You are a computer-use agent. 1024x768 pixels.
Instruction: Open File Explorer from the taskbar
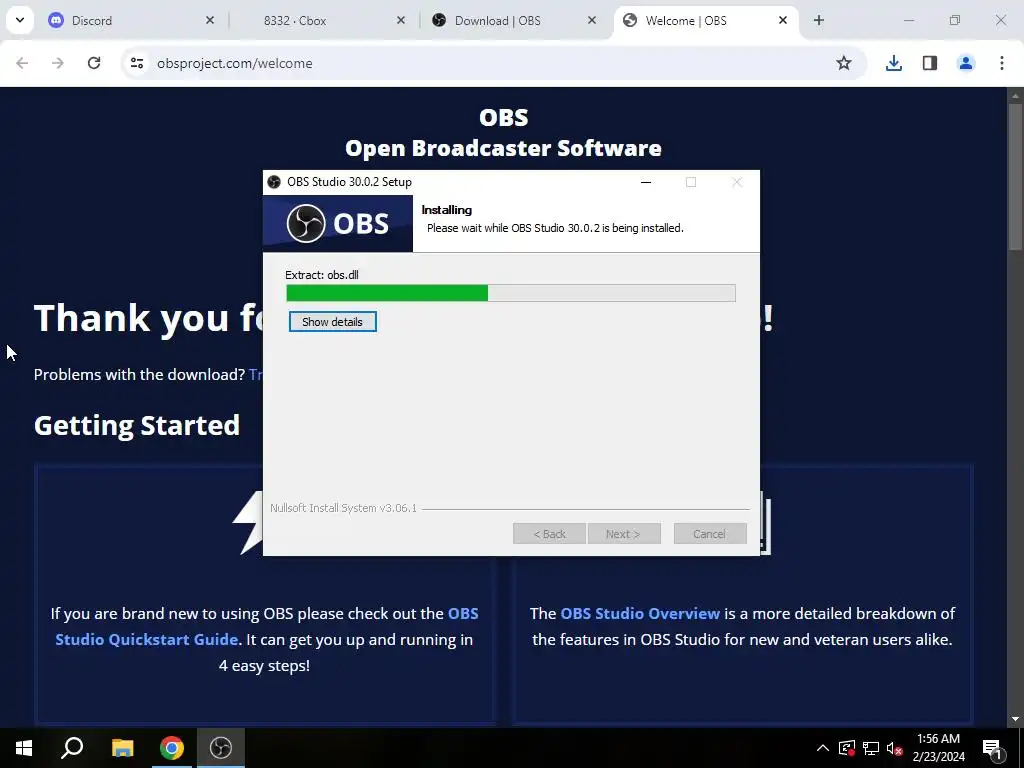122,748
